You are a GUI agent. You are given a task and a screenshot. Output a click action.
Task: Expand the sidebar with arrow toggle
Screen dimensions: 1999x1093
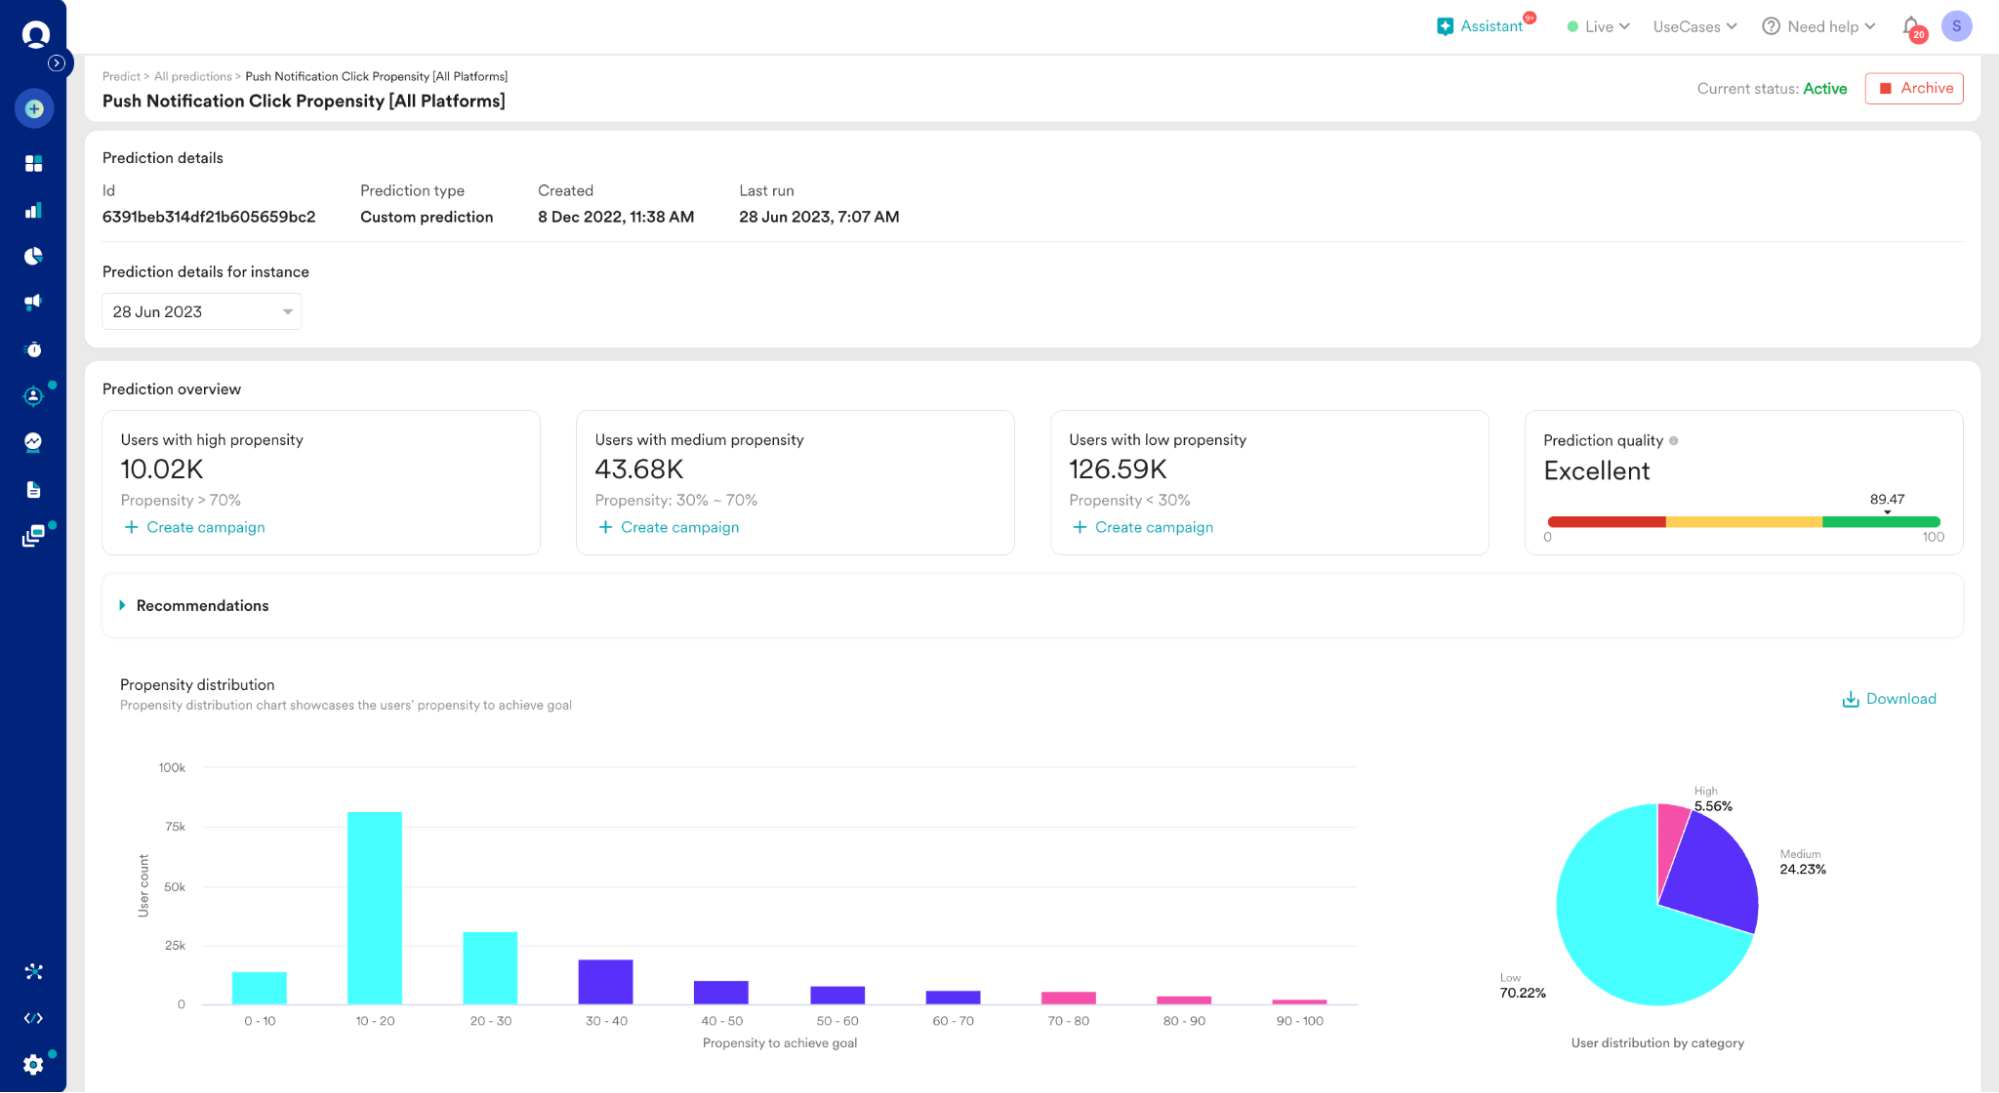(57, 63)
